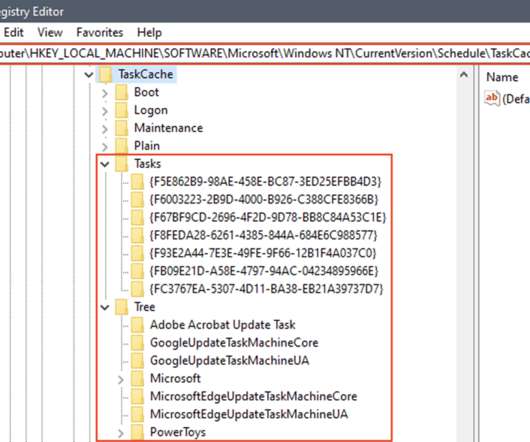Click the Maintenance folder icon
This screenshot has width=530, height=442.
pyautogui.click(x=121, y=128)
